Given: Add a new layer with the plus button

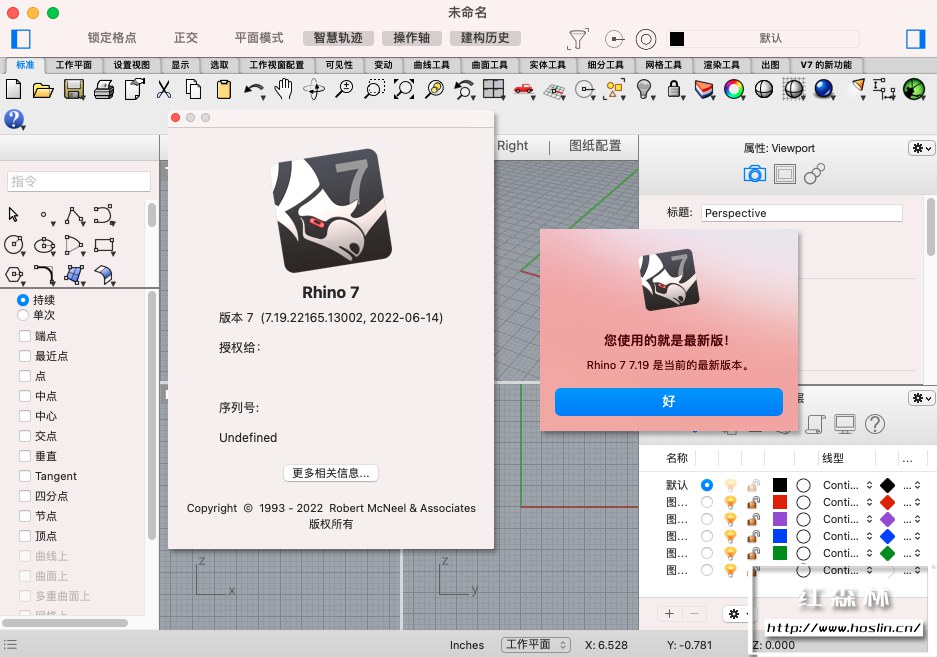Looking at the screenshot, I should (669, 613).
